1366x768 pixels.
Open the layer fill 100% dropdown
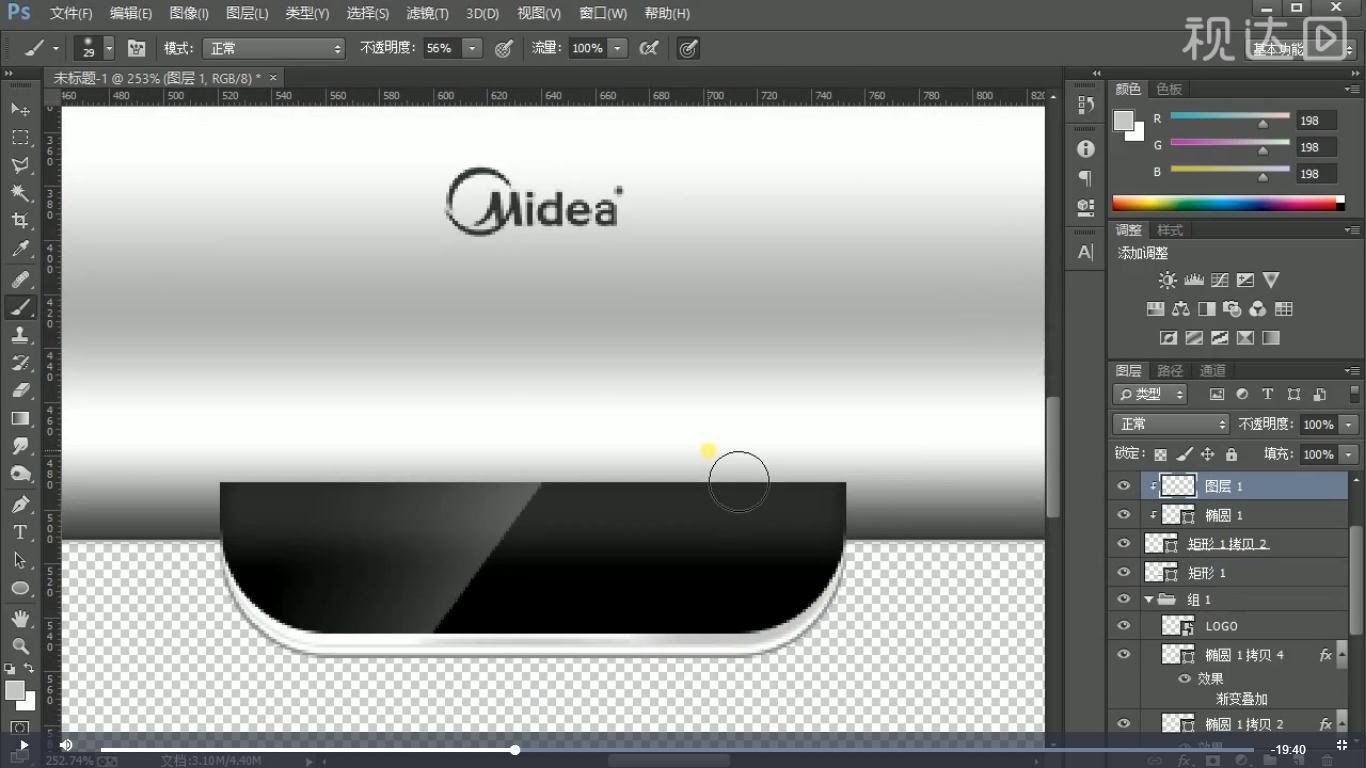[x=1349, y=454]
